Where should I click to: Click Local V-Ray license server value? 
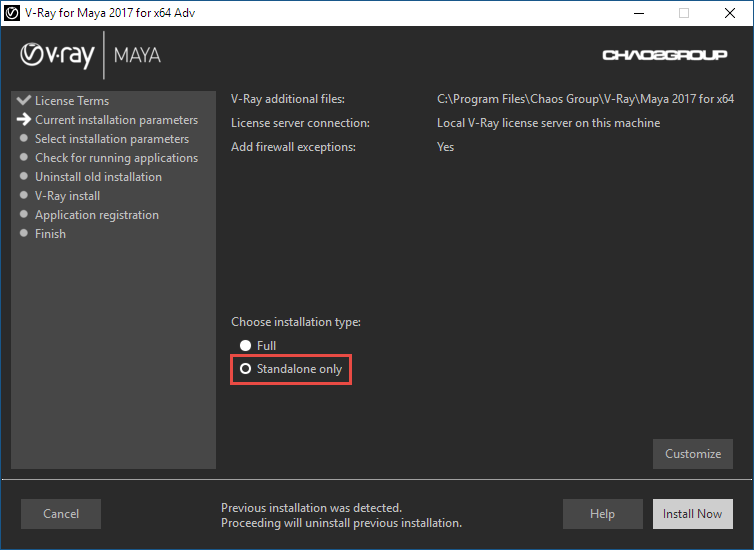click(548, 123)
